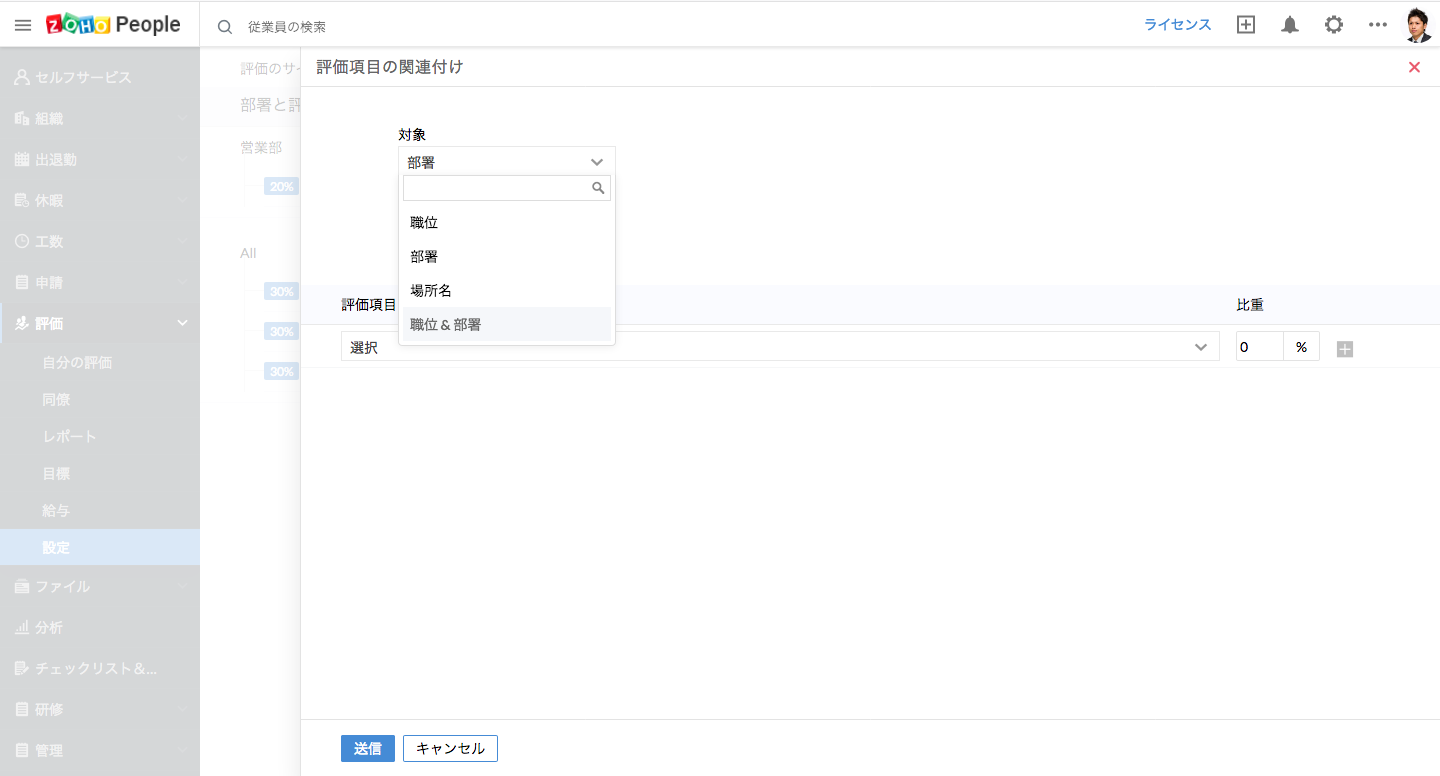Click the ファイル sidebar icon
Screen dimensions: 1440x776
click(22, 586)
